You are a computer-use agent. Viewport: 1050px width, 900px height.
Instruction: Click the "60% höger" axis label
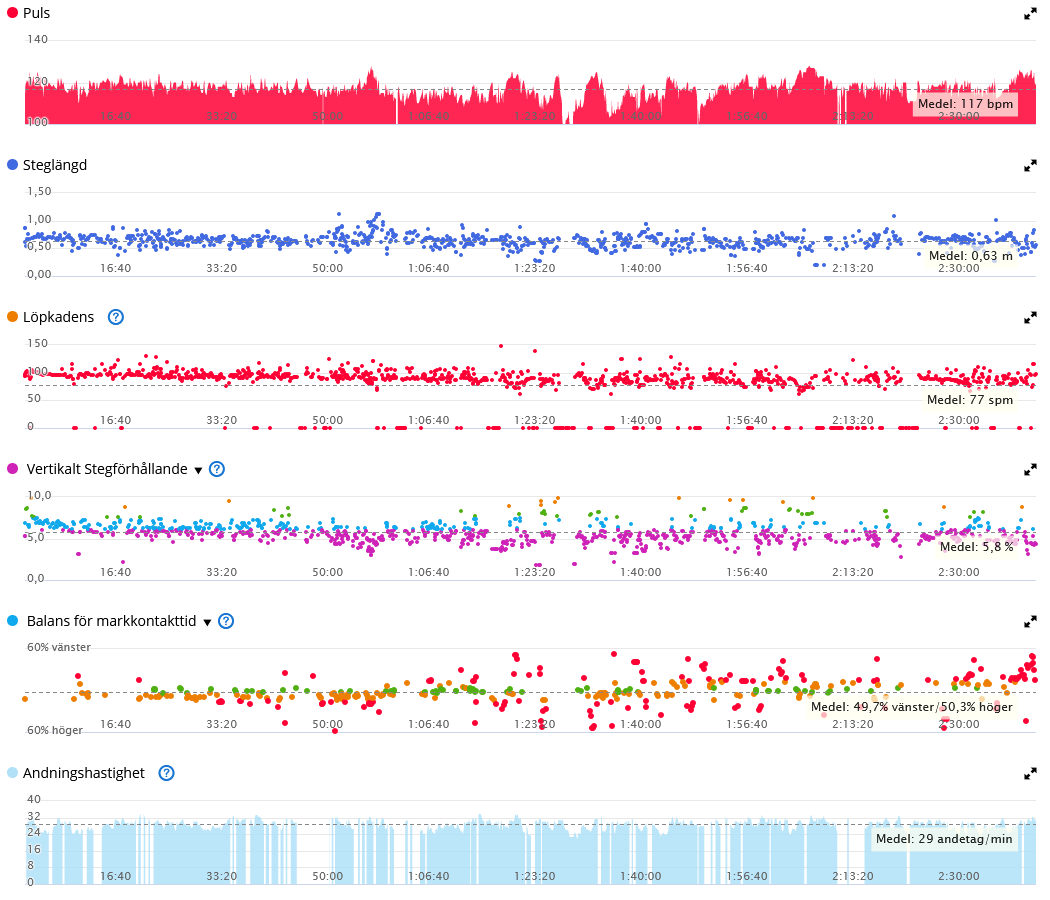55,730
